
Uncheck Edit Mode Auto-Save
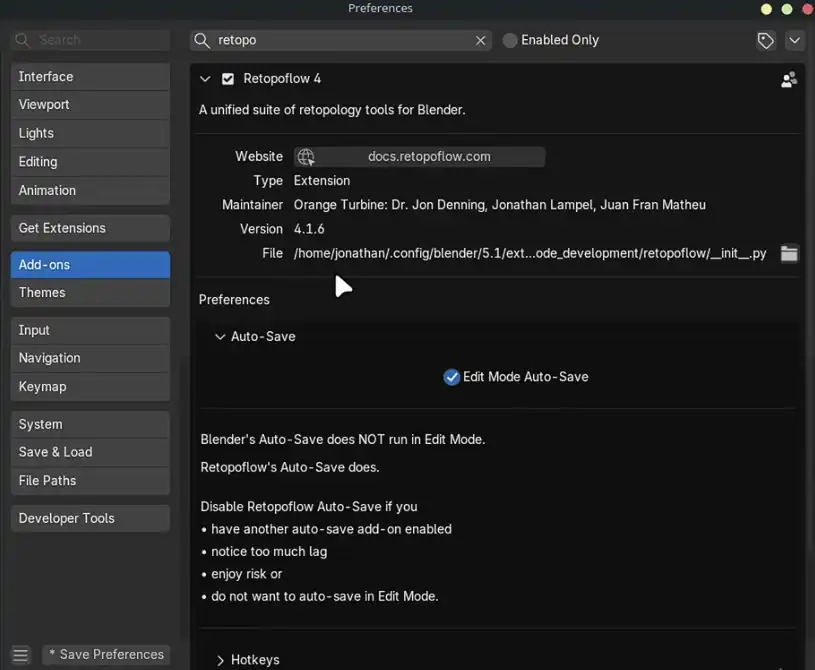pyautogui.click(x=452, y=377)
